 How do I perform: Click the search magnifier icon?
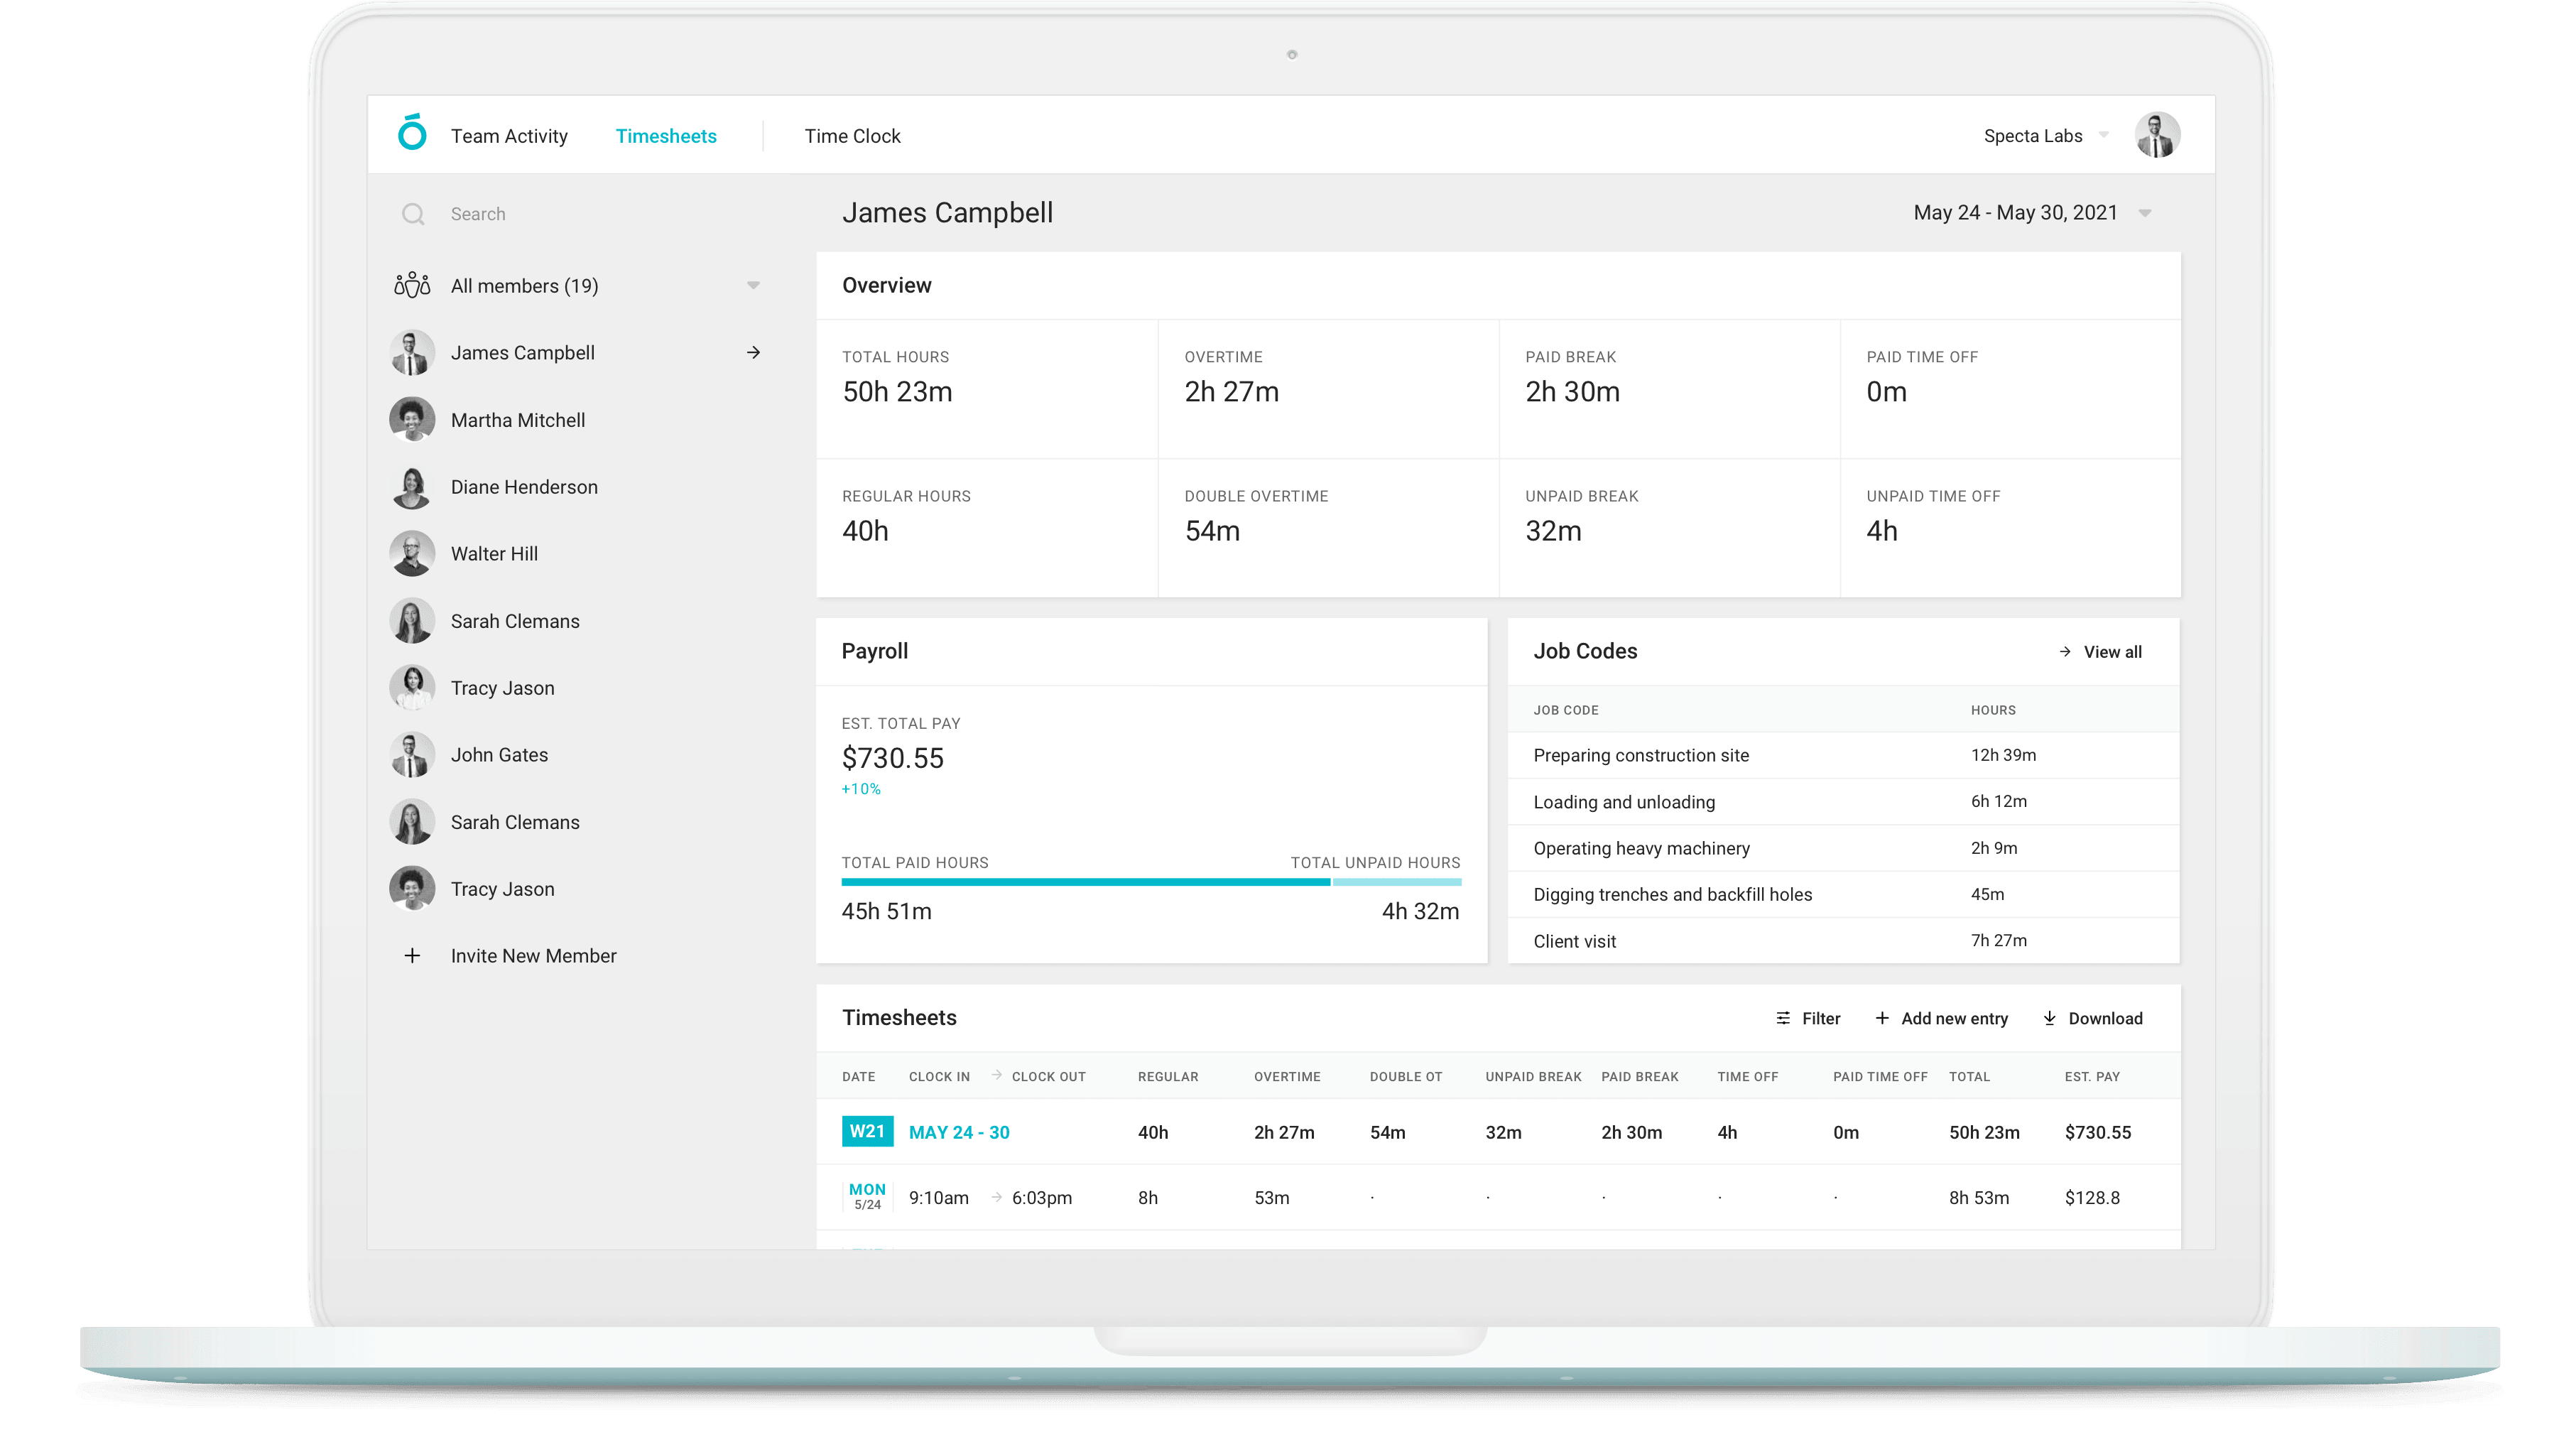tap(413, 214)
